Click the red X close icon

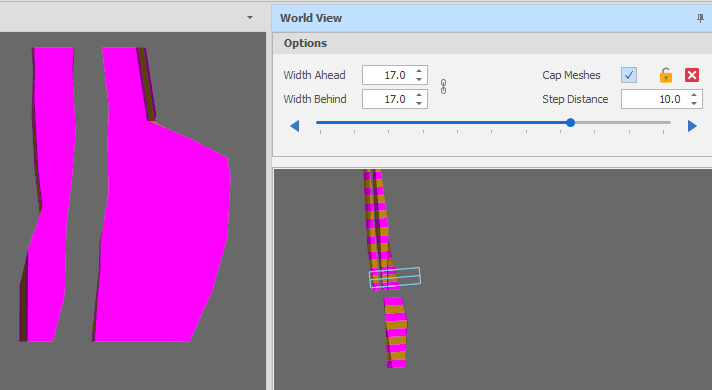pos(692,75)
